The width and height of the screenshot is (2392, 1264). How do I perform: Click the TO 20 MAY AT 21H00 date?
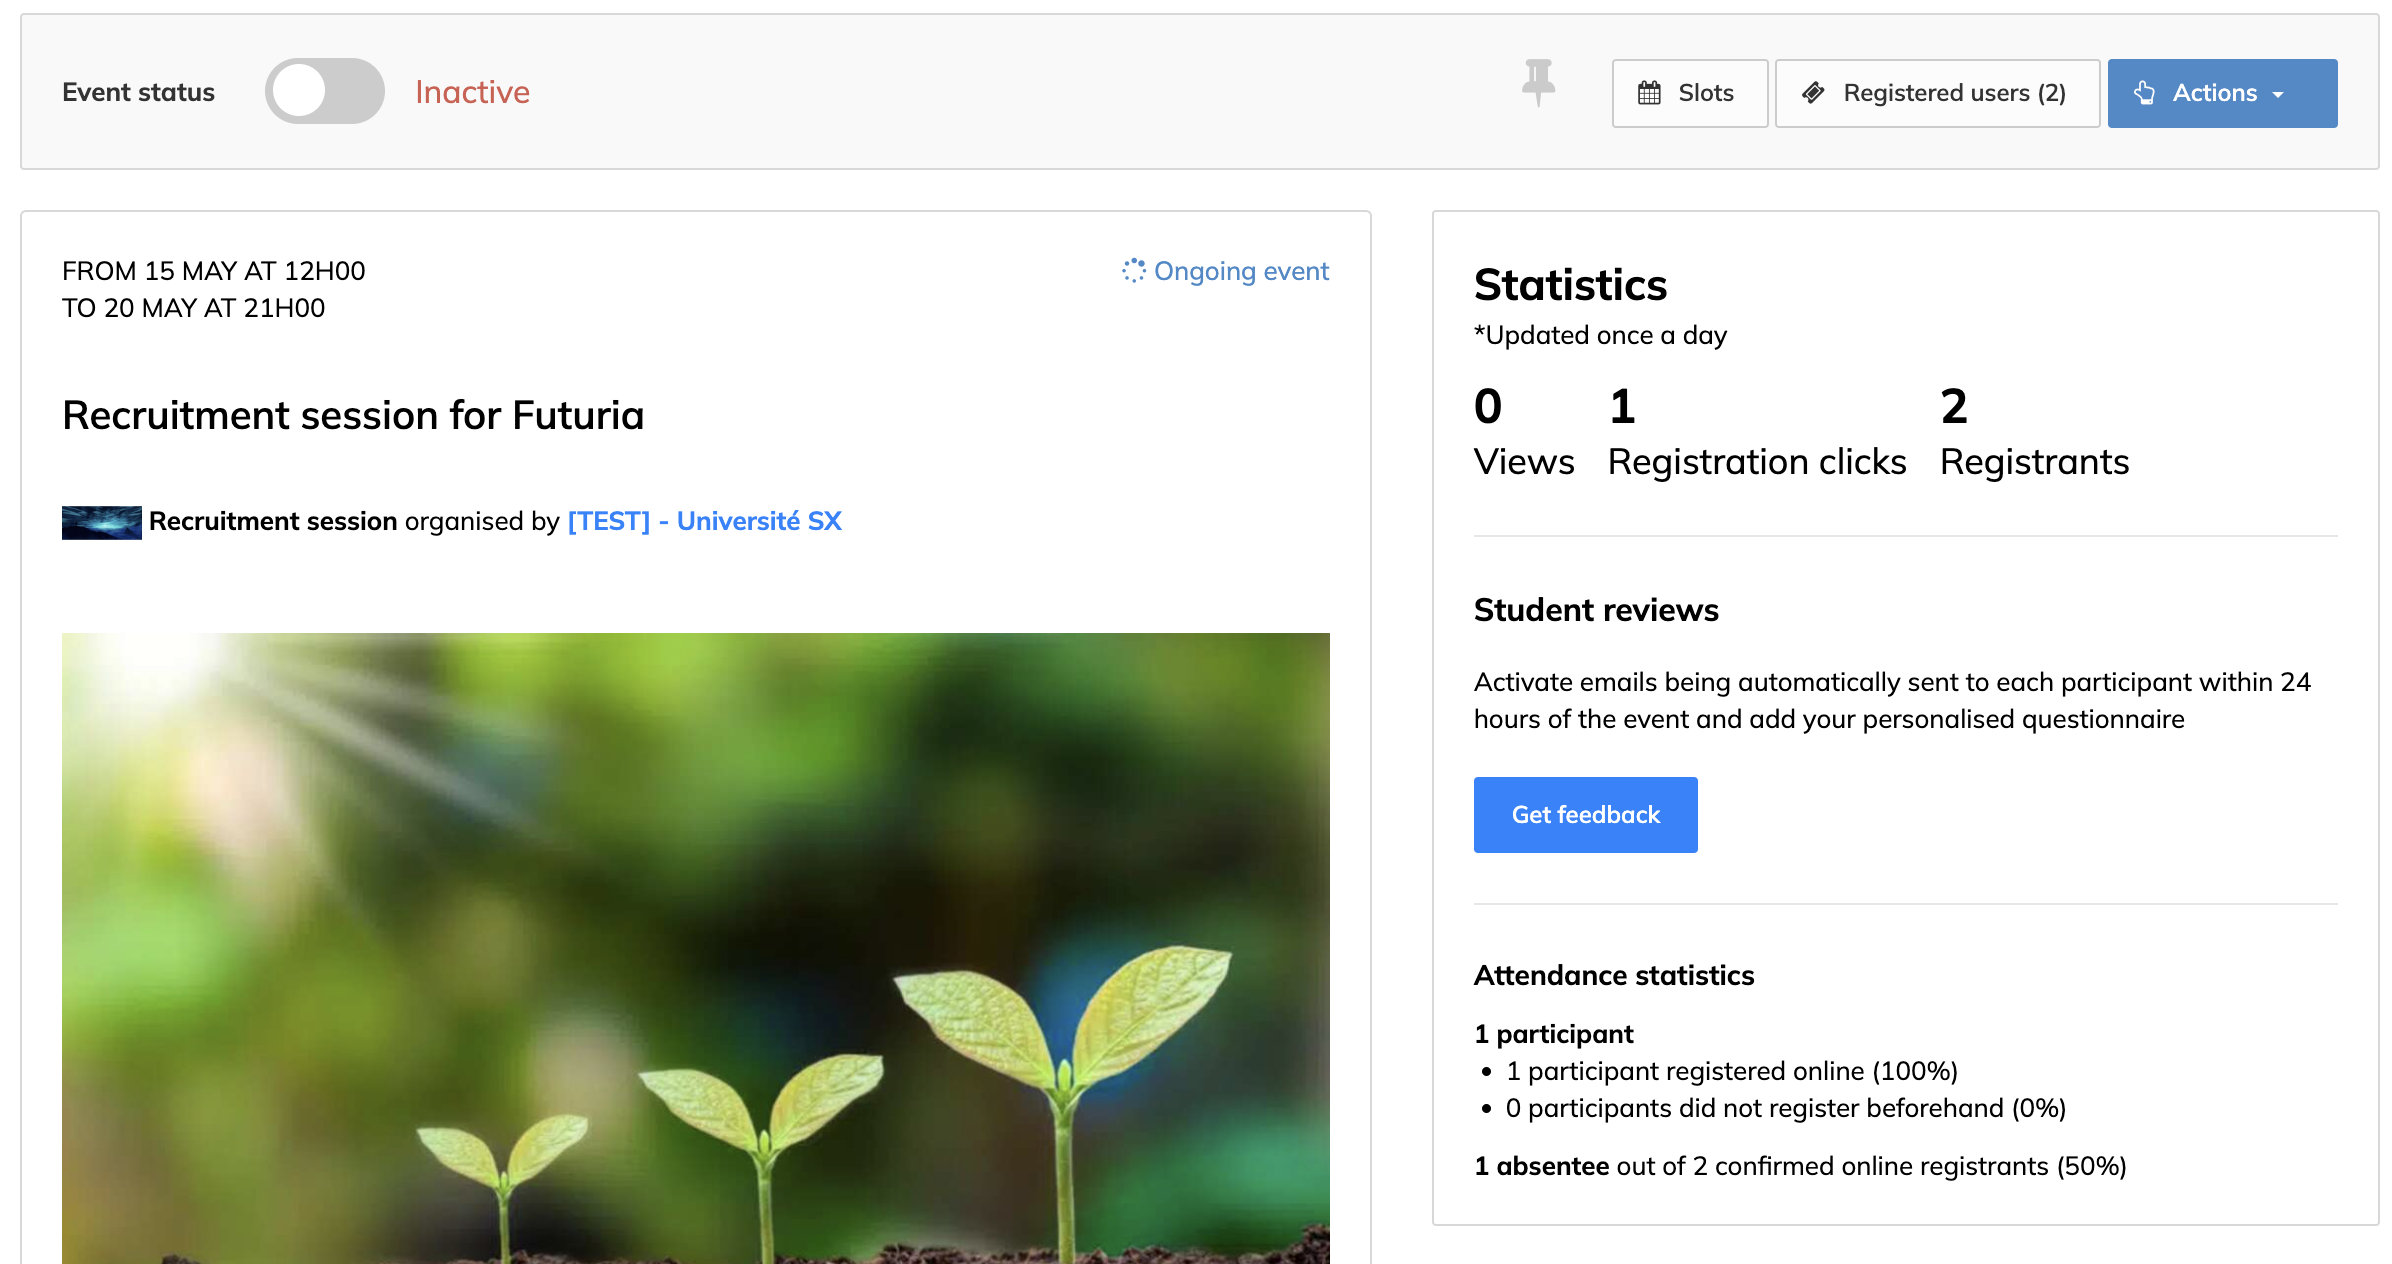click(193, 308)
